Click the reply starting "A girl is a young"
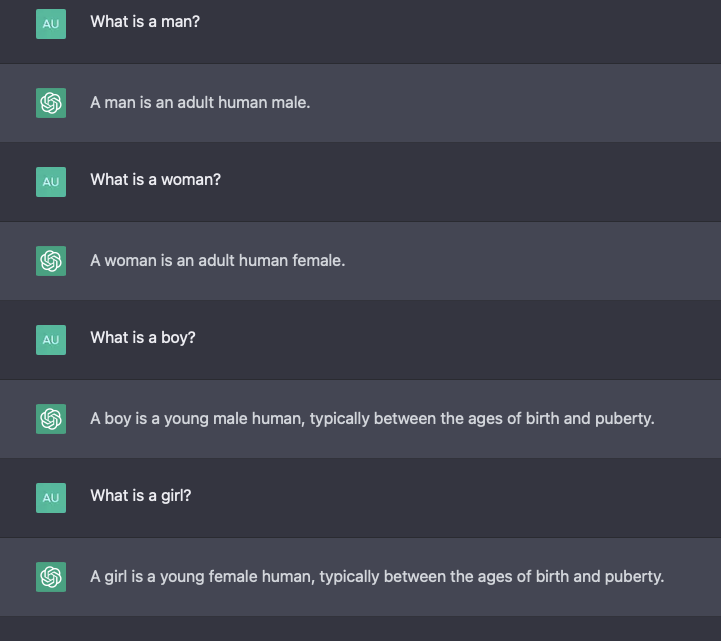This screenshot has height=641, width=721. coord(377,576)
